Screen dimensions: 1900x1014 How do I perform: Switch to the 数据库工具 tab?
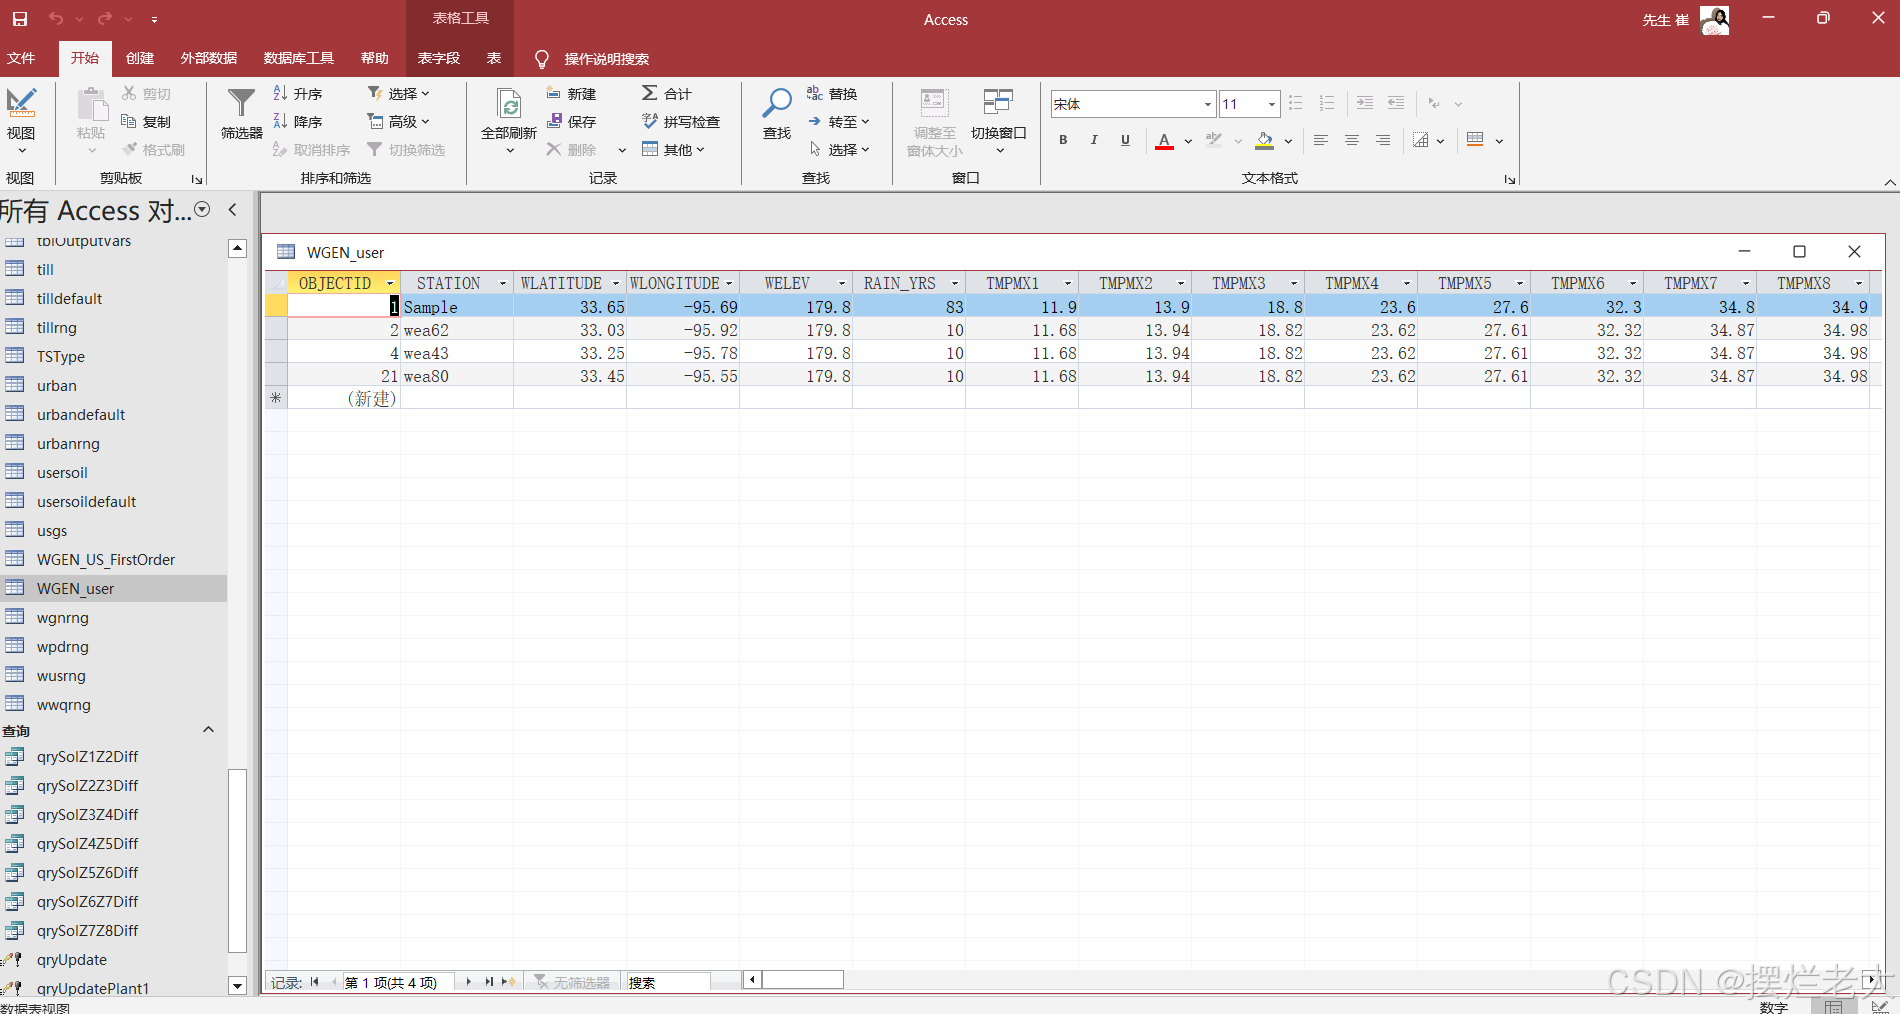[299, 58]
